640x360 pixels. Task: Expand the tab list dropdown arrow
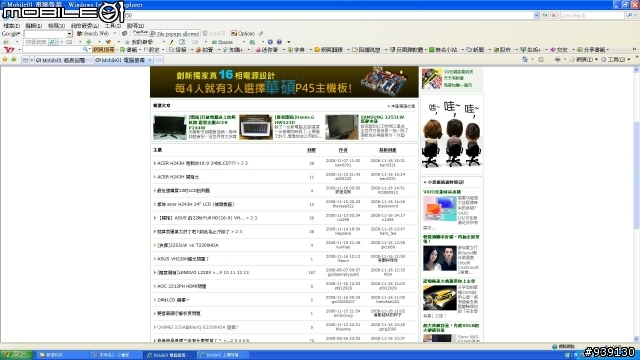31,60
